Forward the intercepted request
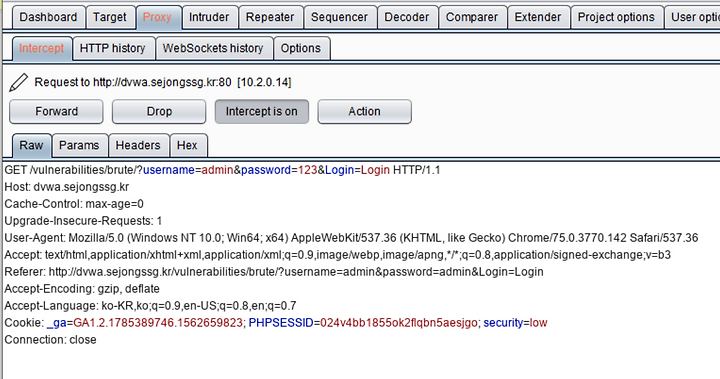Screen dimensions: 720x379 point(56,112)
